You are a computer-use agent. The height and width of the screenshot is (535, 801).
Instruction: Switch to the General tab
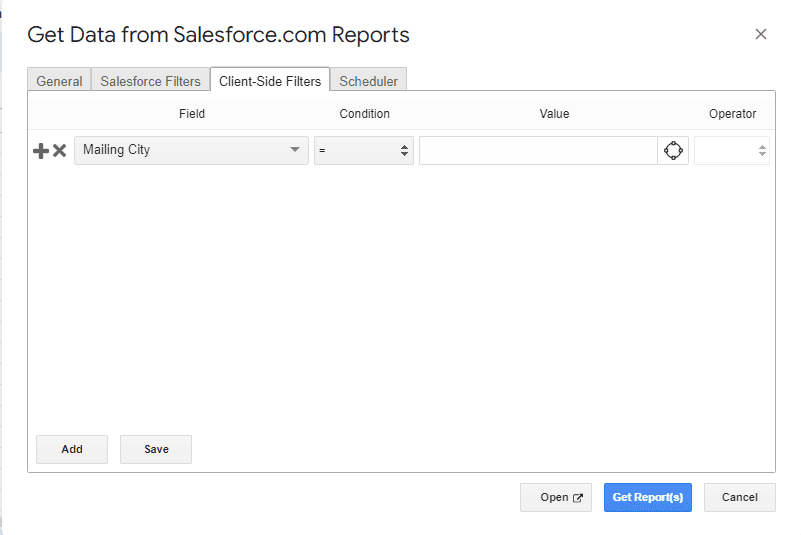[x=59, y=81]
